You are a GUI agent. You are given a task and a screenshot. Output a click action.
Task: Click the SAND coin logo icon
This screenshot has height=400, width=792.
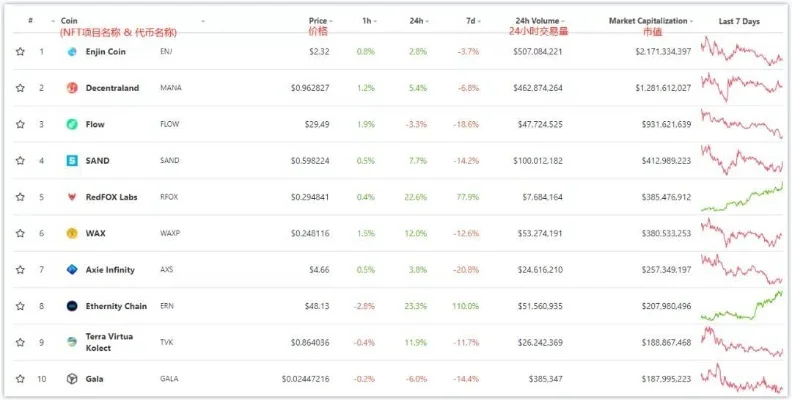tap(72, 160)
